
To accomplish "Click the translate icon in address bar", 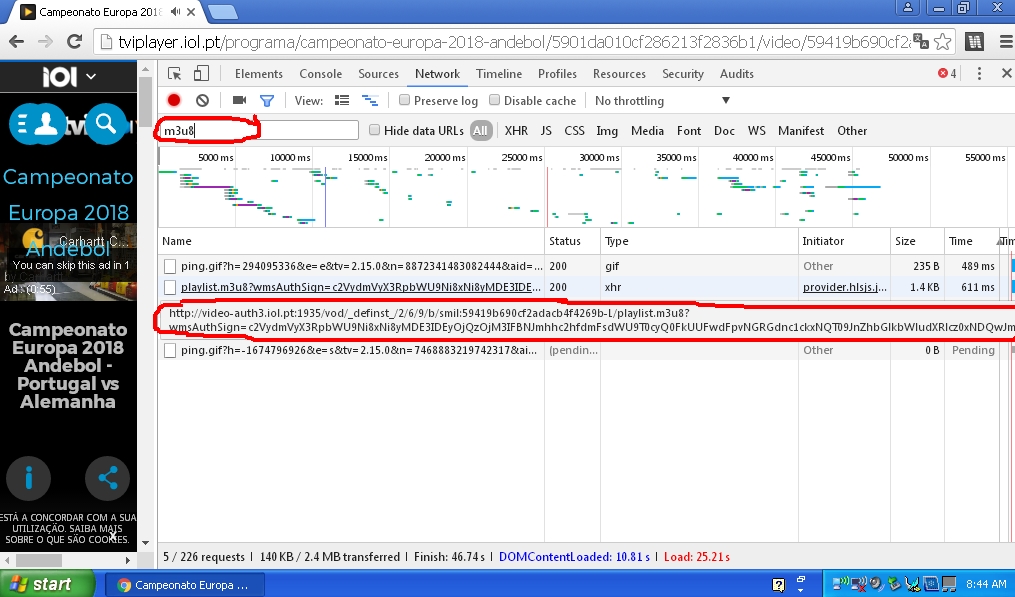I will [x=920, y=42].
